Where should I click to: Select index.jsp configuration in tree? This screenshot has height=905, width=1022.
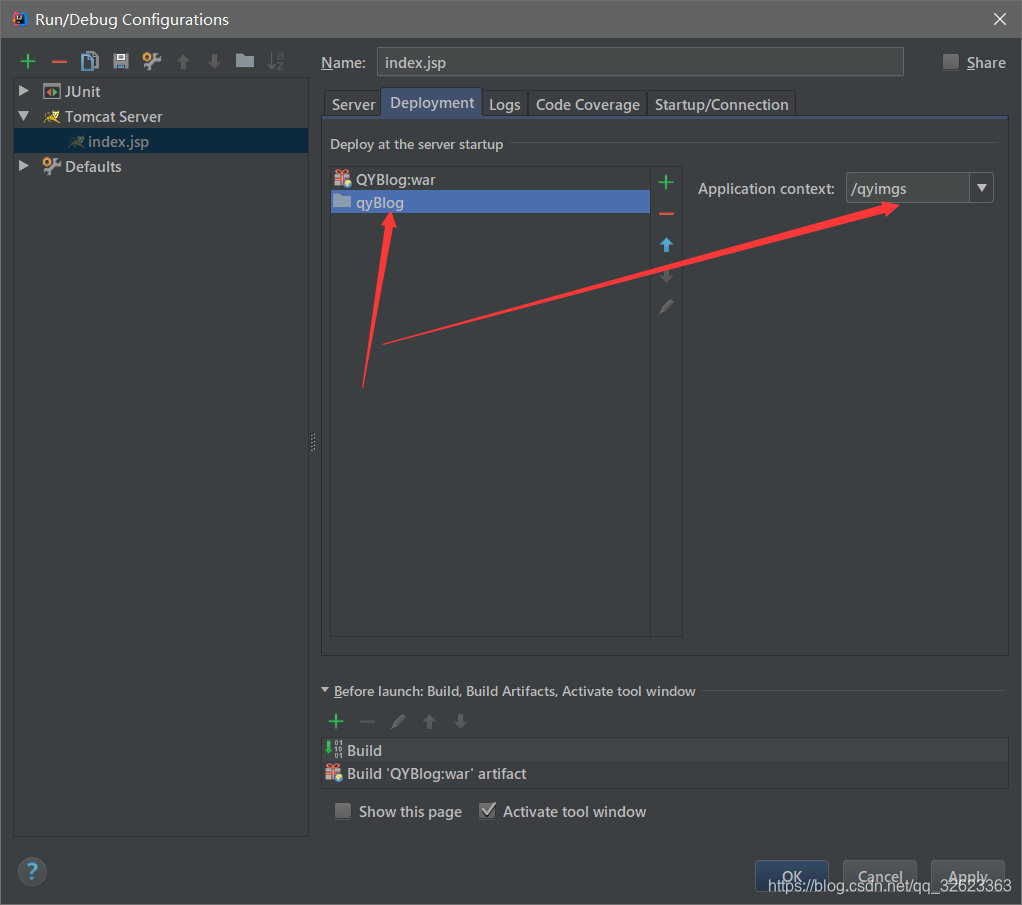click(161, 141)
